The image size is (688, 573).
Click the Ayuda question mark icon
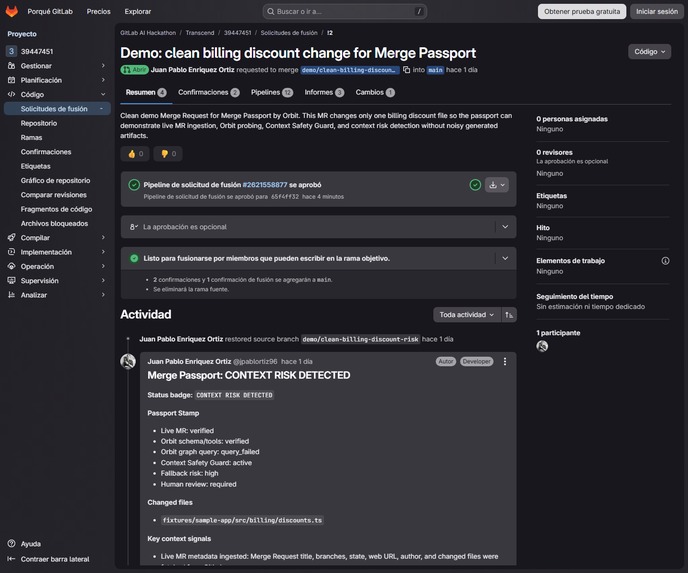coord(11,544)
